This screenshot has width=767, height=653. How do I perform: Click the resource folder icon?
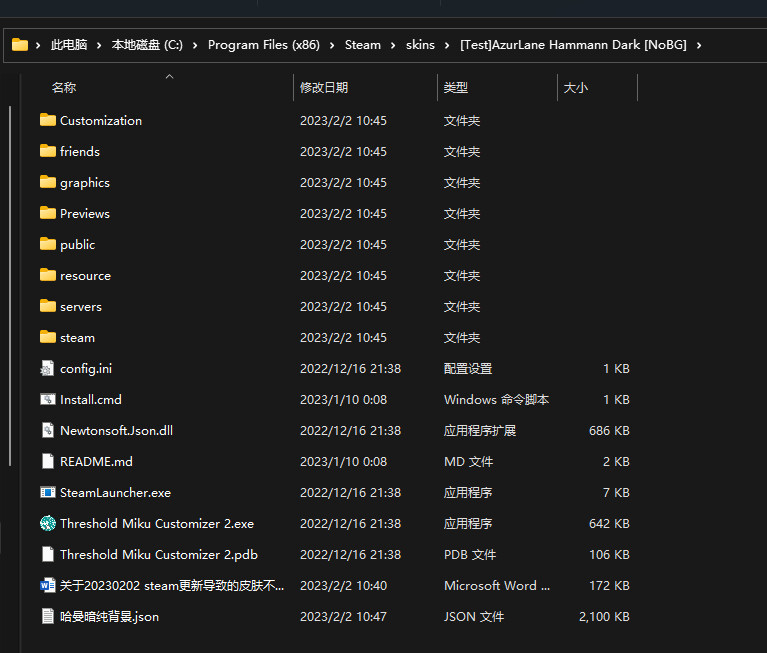click(47, 275)
